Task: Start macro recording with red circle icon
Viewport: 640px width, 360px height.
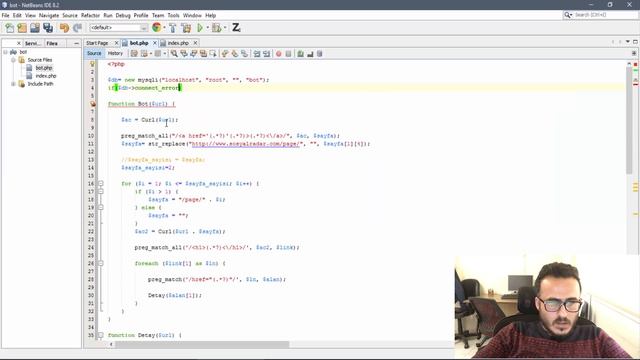Action: [x=279, y=53]
